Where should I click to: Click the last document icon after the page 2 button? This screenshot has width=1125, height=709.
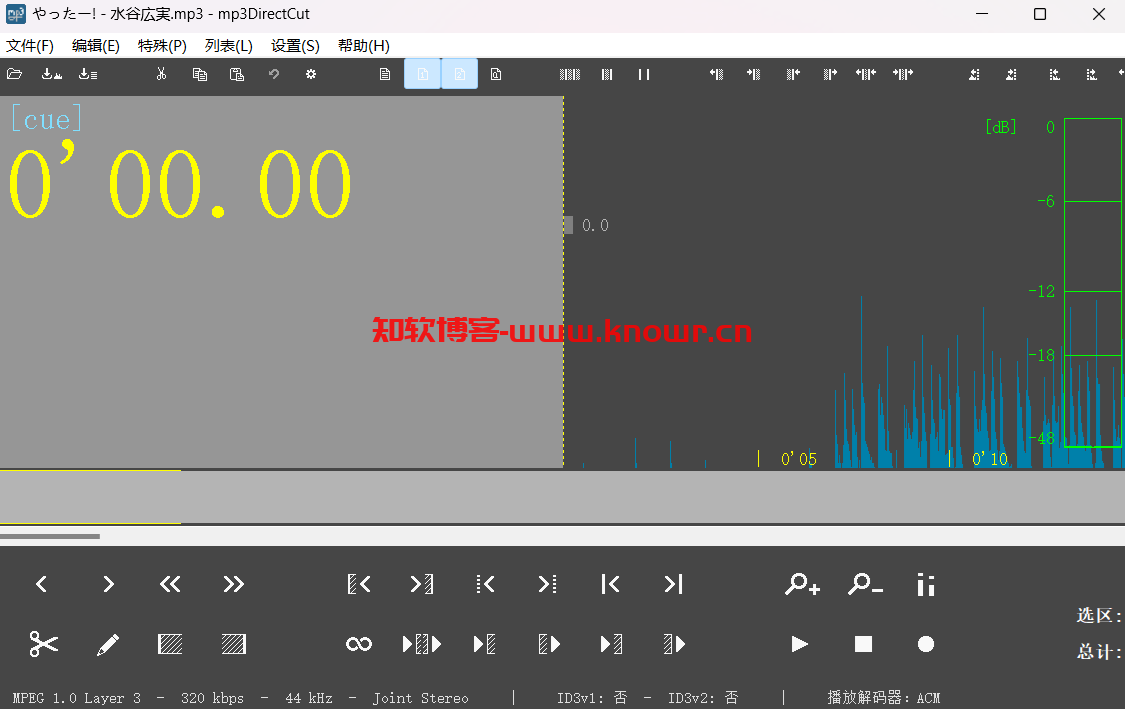(x=496, y=74)
